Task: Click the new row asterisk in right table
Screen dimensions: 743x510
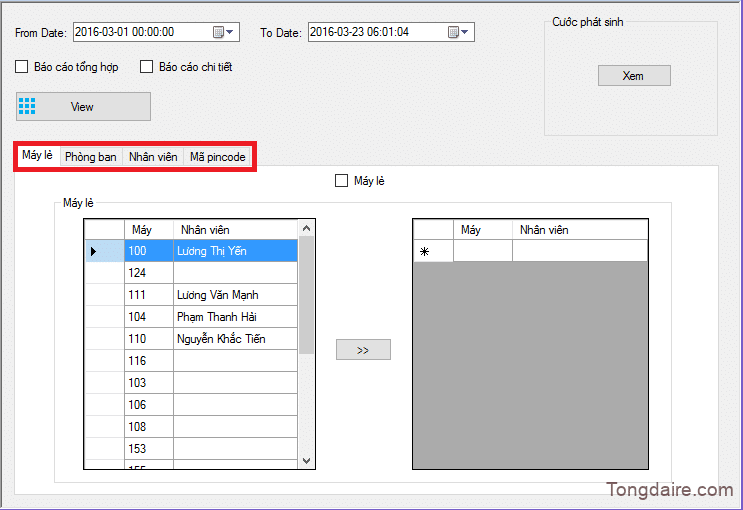Action: click(x=424, y=252)
